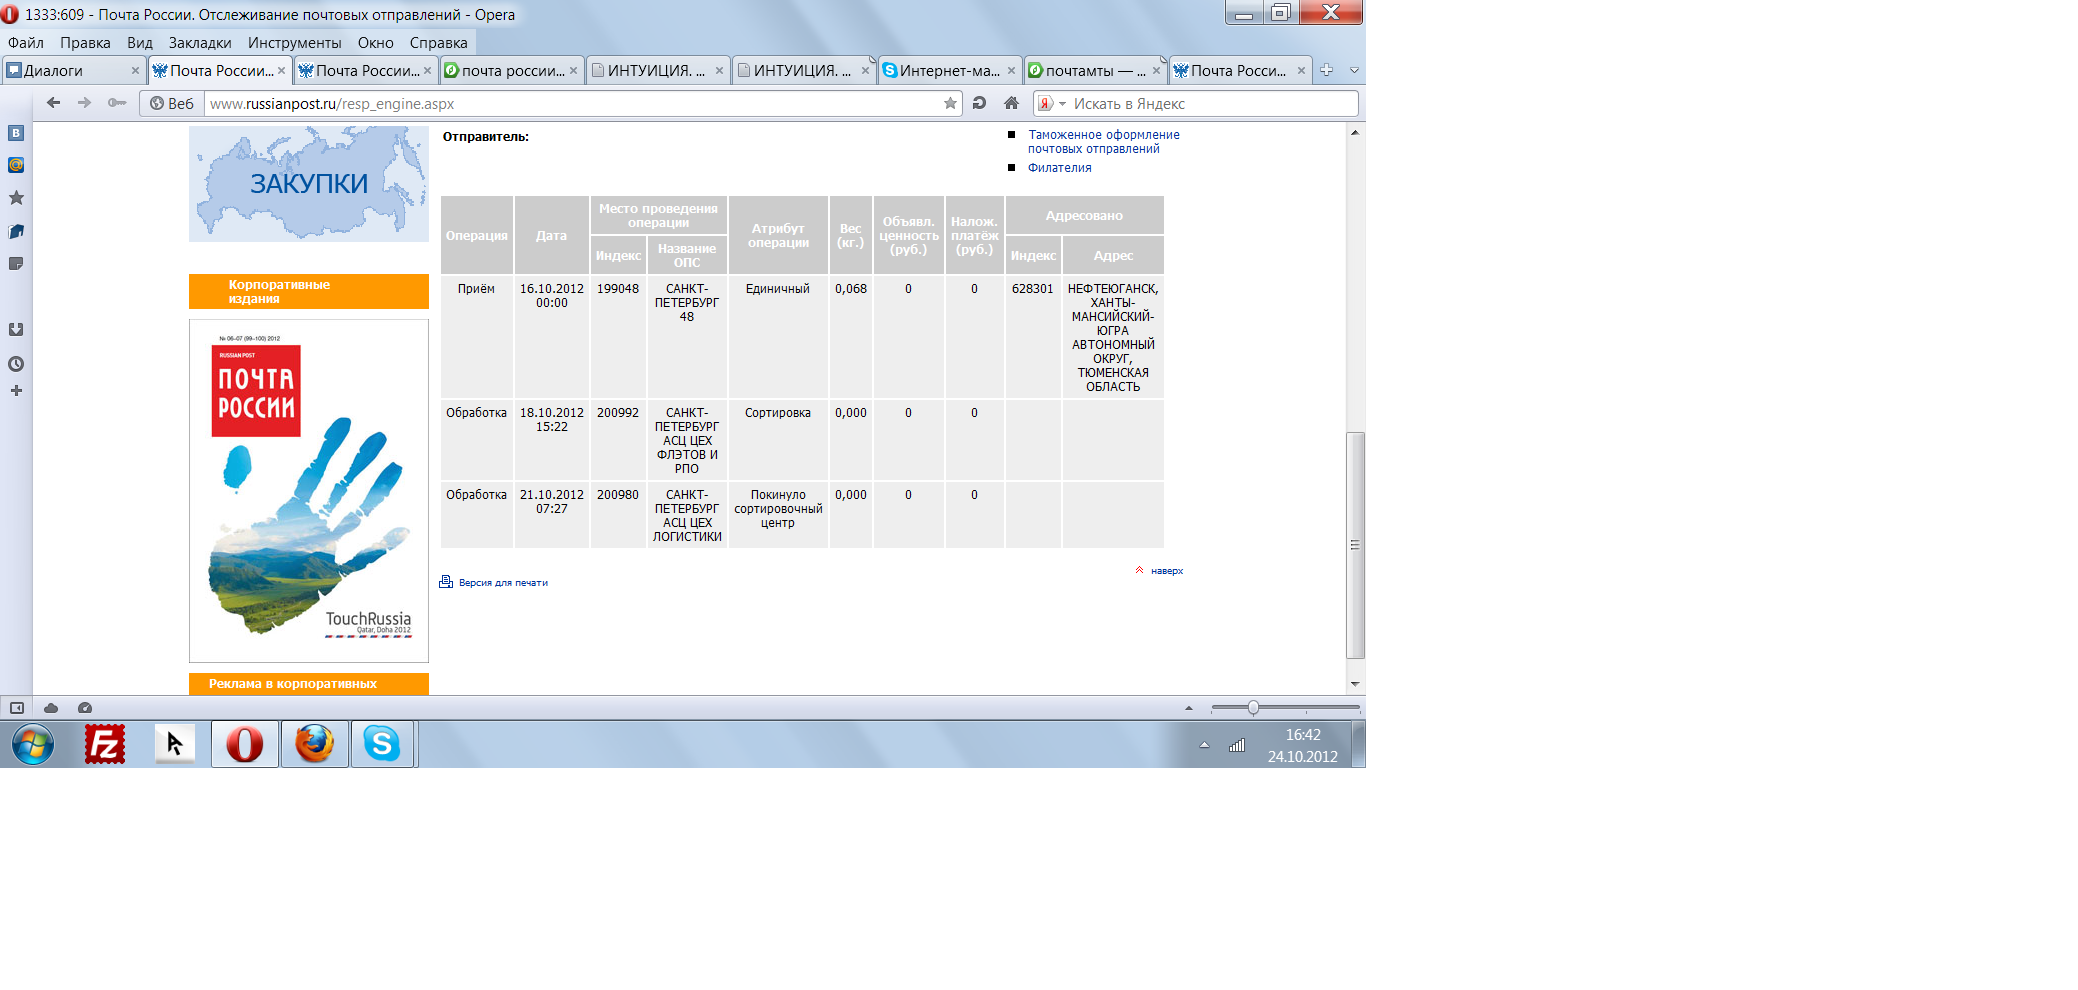Screen dimensions: 2078x990
Task: Open the Справка menu
Action: coord(439,43)
